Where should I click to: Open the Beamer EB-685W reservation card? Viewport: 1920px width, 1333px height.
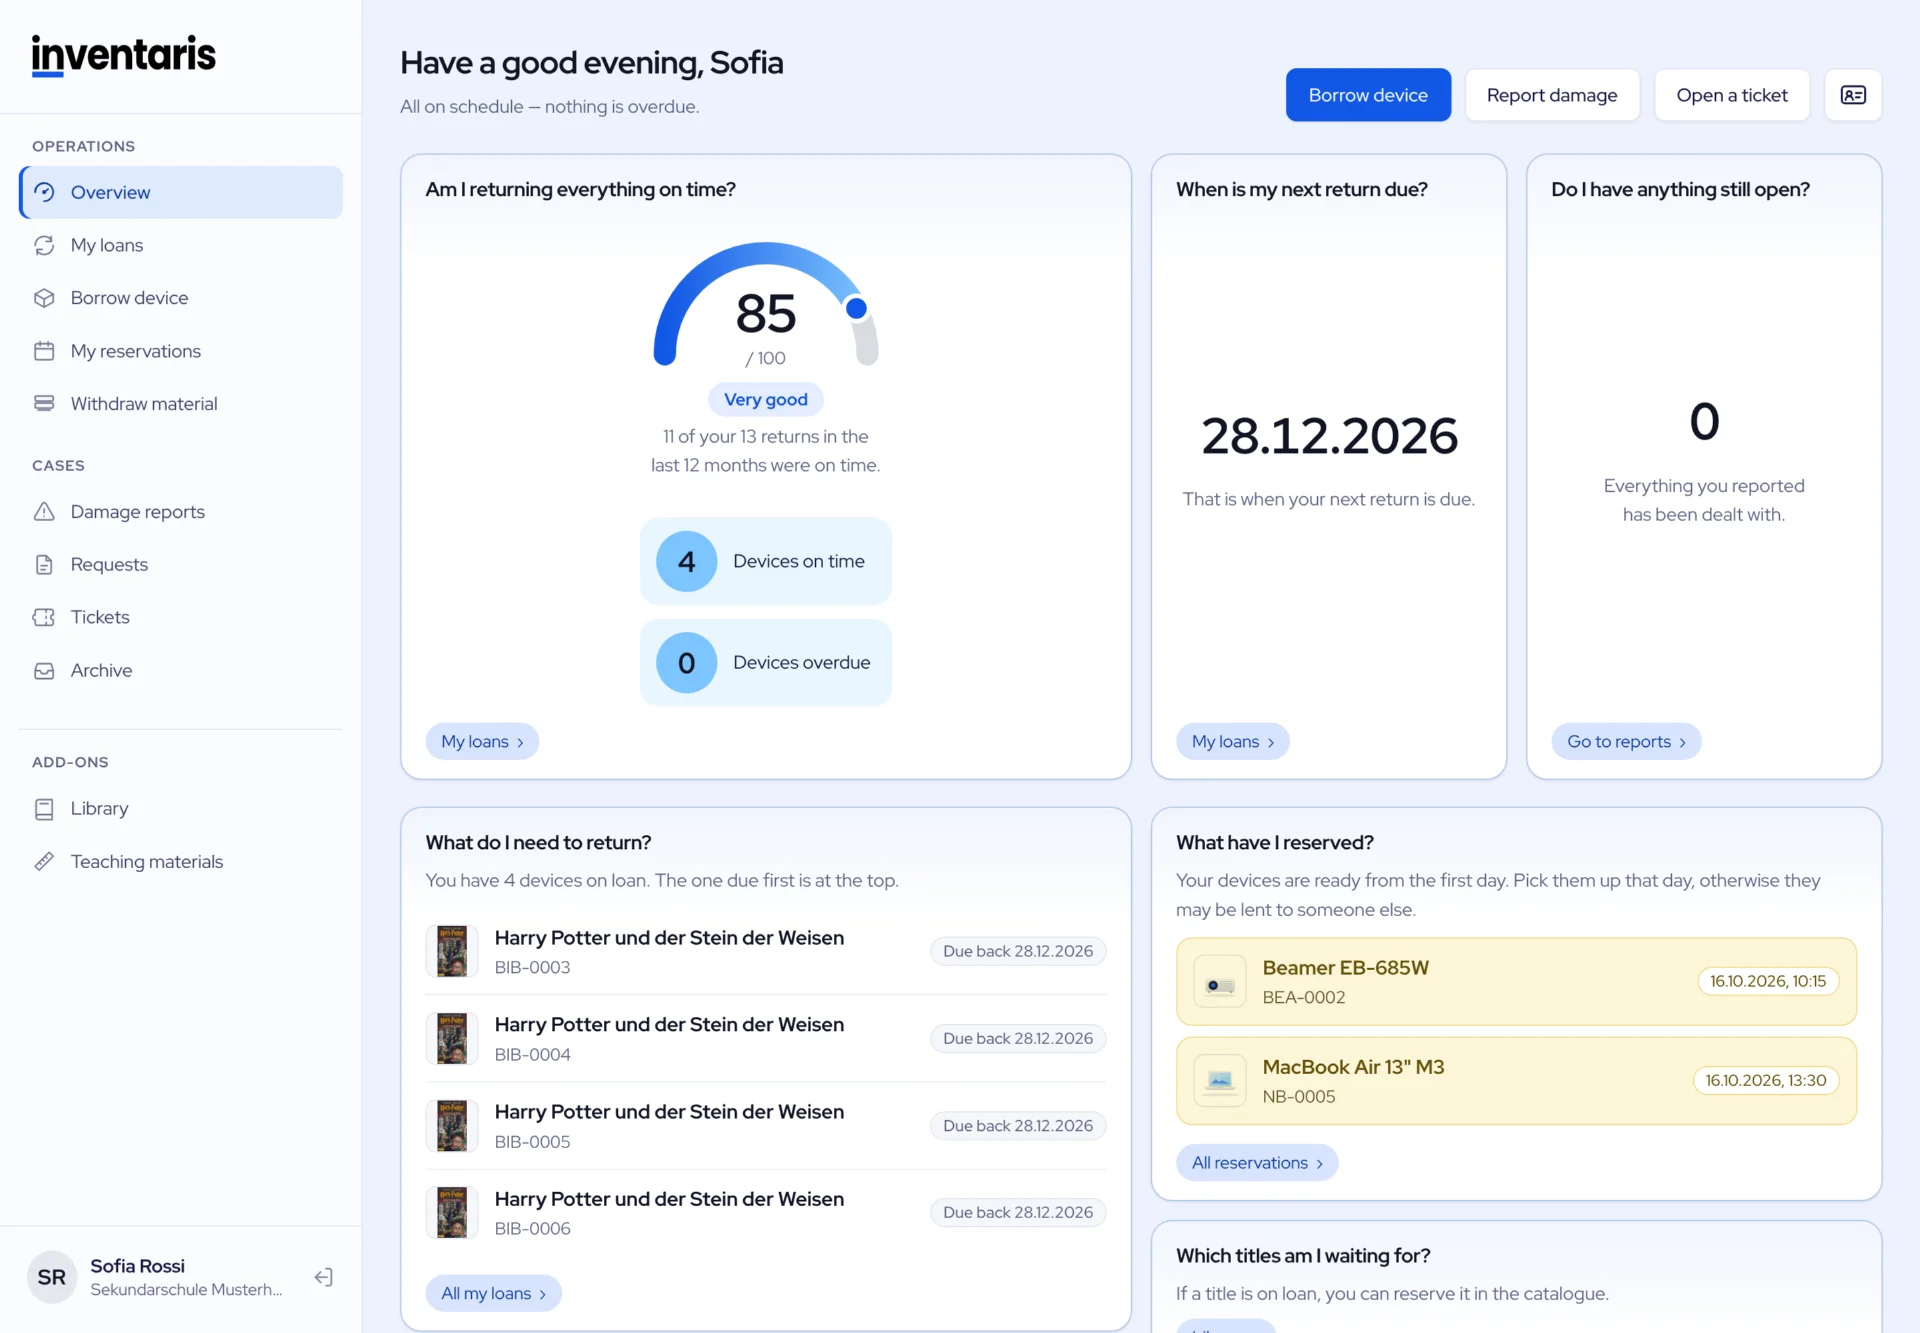click(1516, 981)
